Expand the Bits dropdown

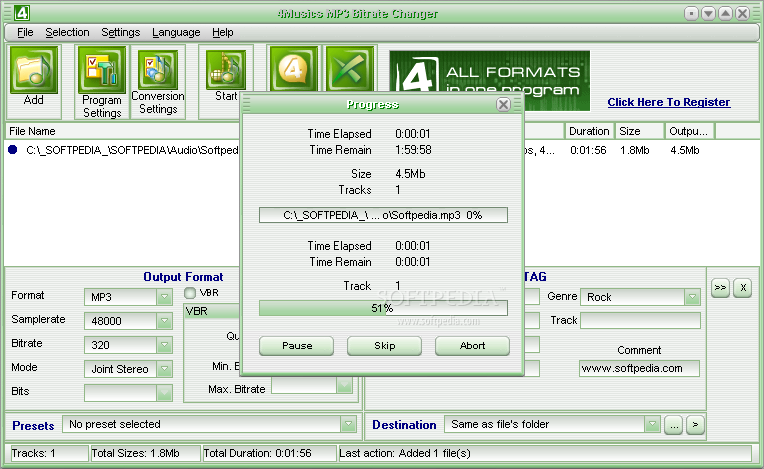(164, 393)
